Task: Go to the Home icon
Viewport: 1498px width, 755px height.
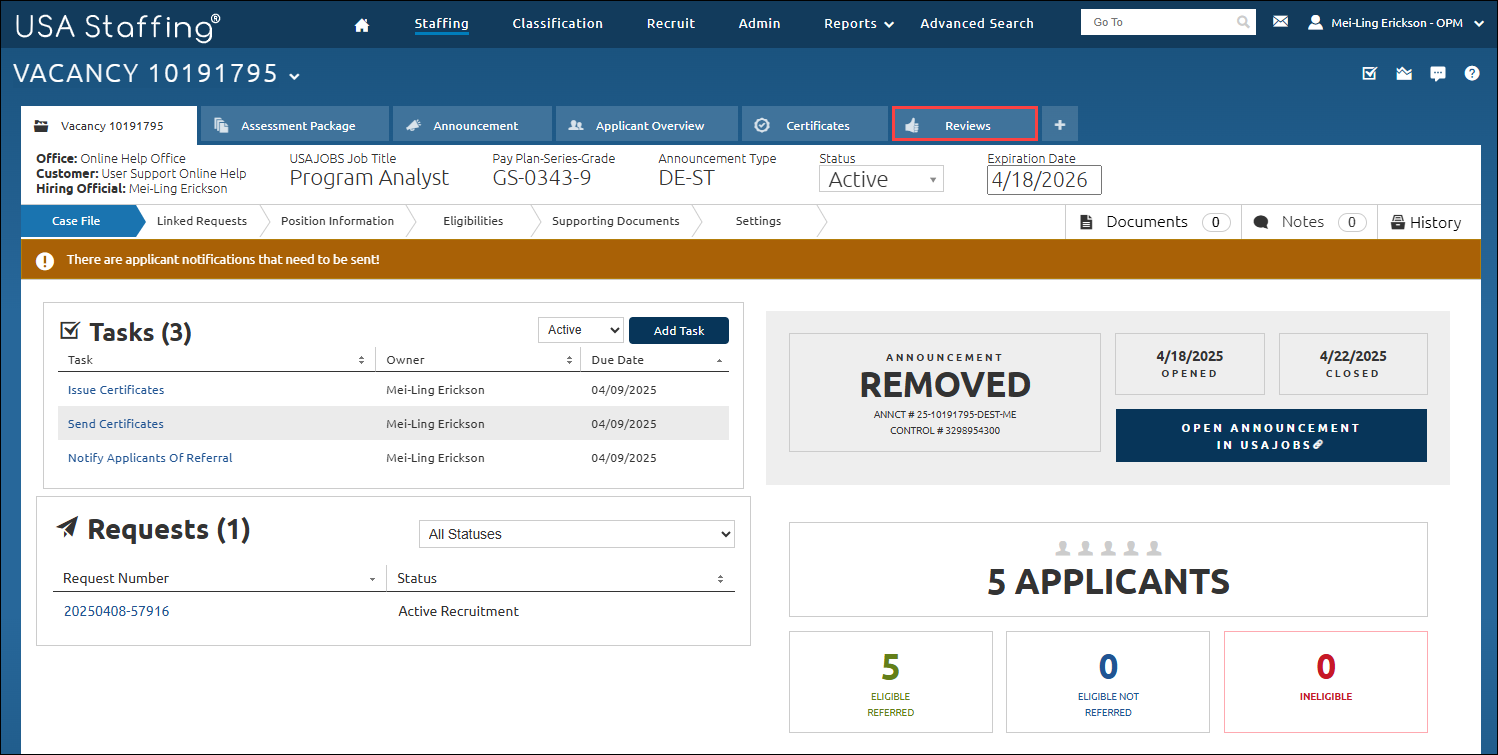Action: [x=363, y=24]
